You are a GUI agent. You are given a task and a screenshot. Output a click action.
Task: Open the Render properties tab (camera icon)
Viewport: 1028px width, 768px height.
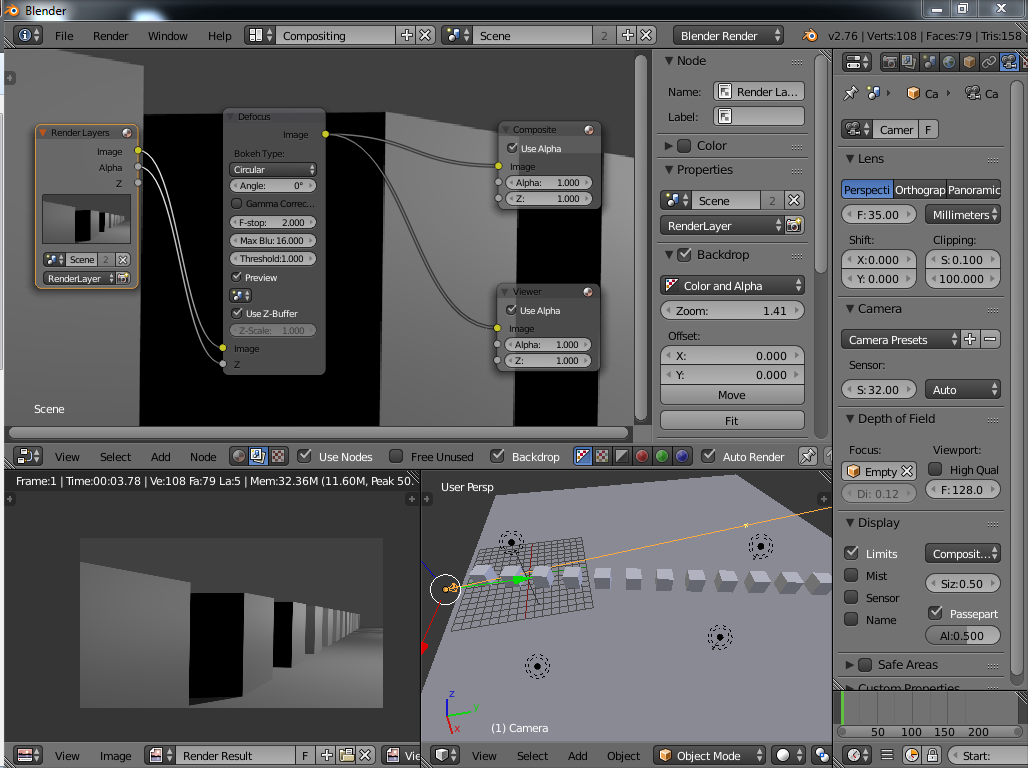click(x=889, y=62)
